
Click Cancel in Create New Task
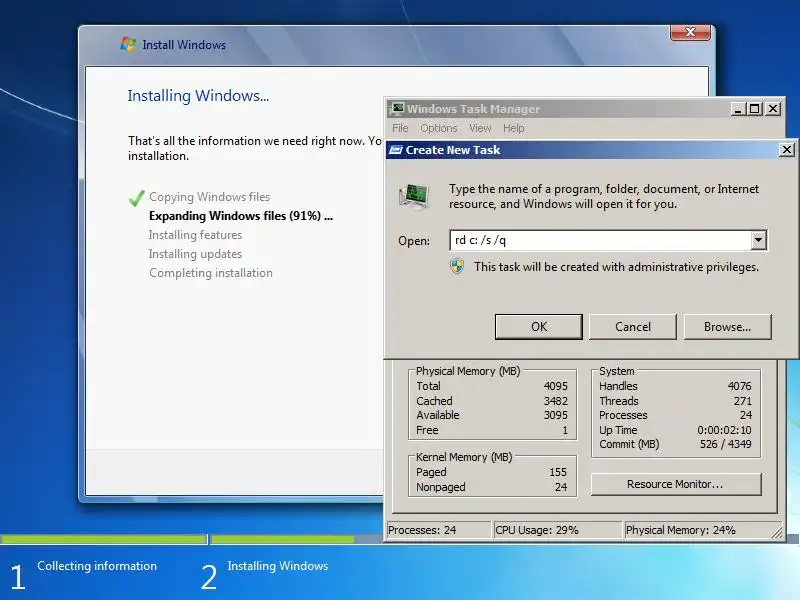(633, 327)
